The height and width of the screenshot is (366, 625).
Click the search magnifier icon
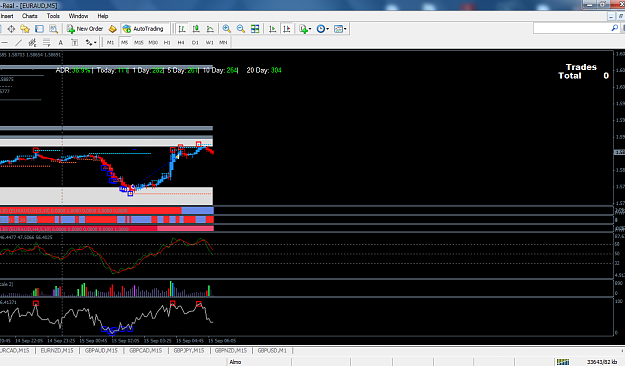point(615,28)
